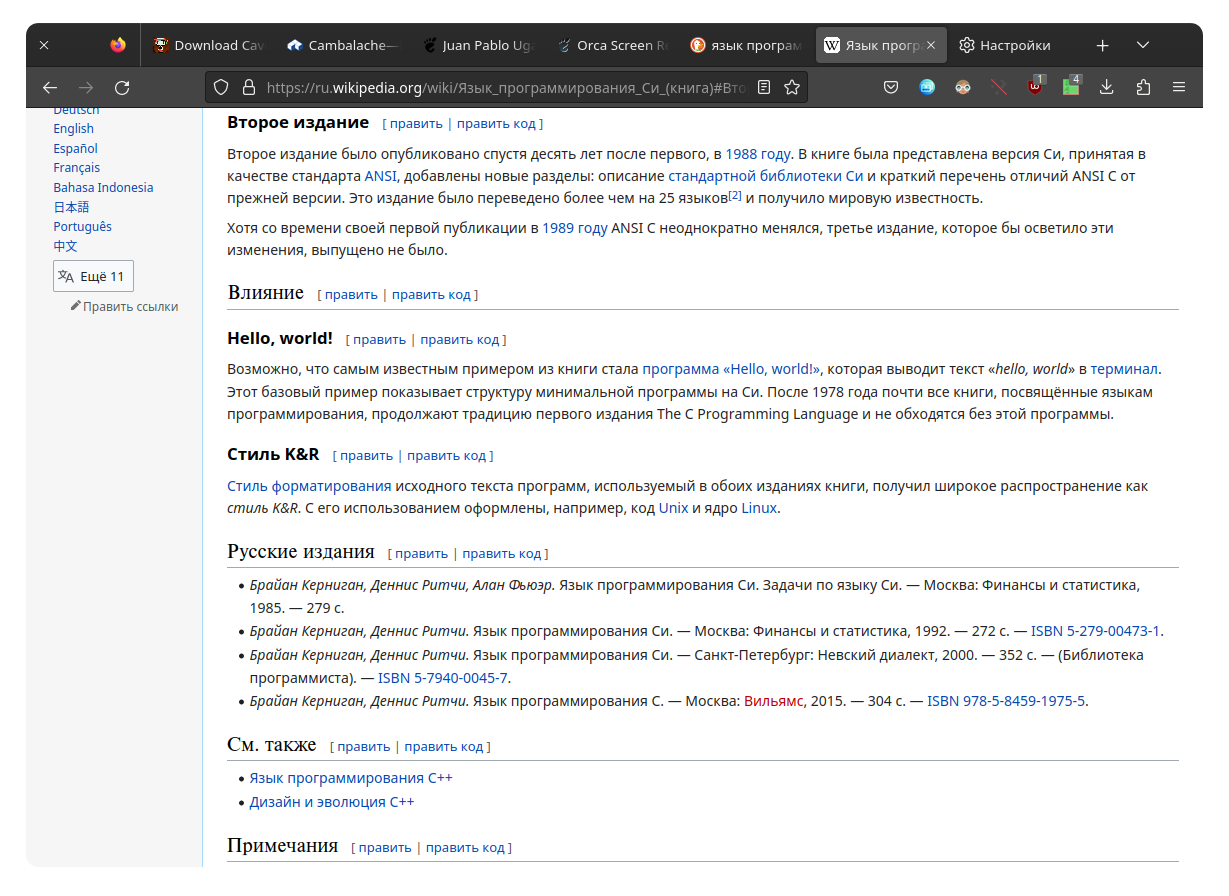Open the 1989 году link
This screenshot has width=1229, height=896.
click(x=575, y=228)
